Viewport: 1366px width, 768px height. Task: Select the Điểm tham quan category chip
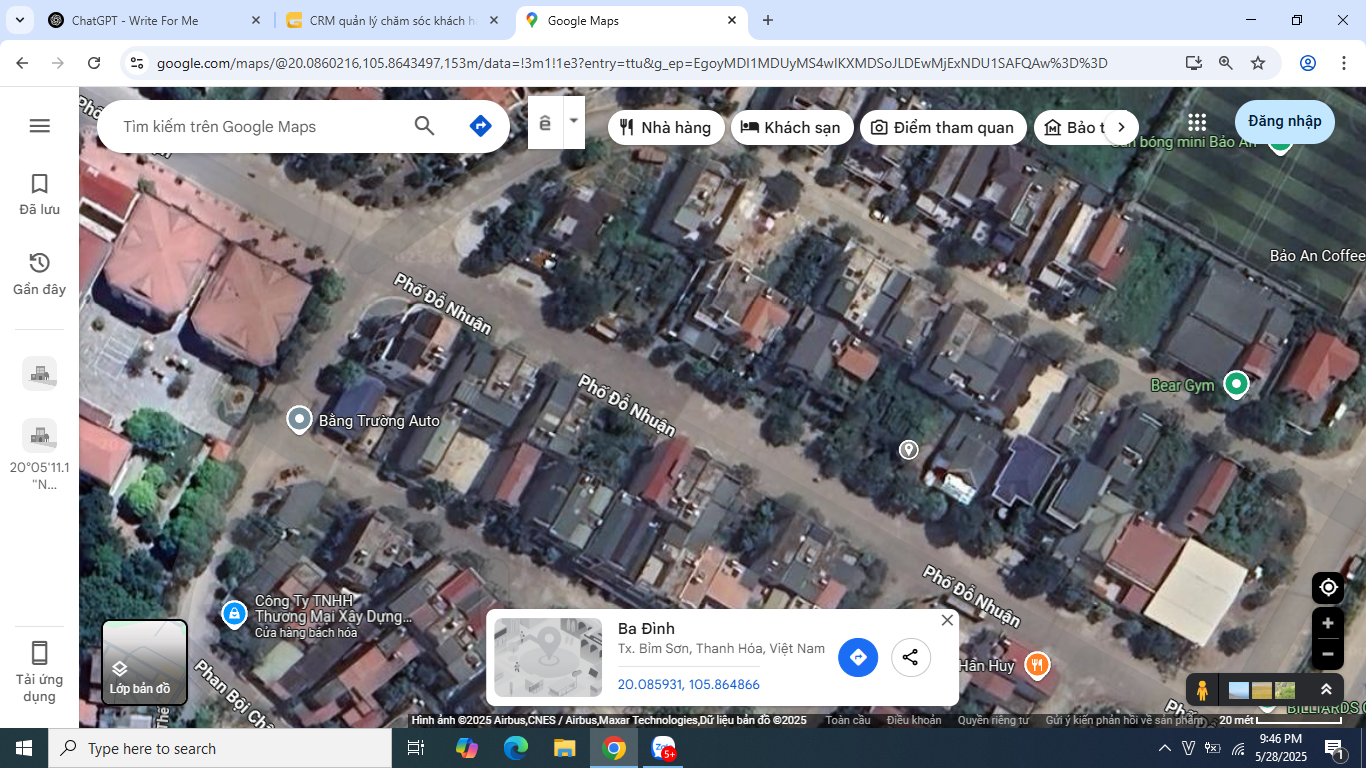[943, 127]
